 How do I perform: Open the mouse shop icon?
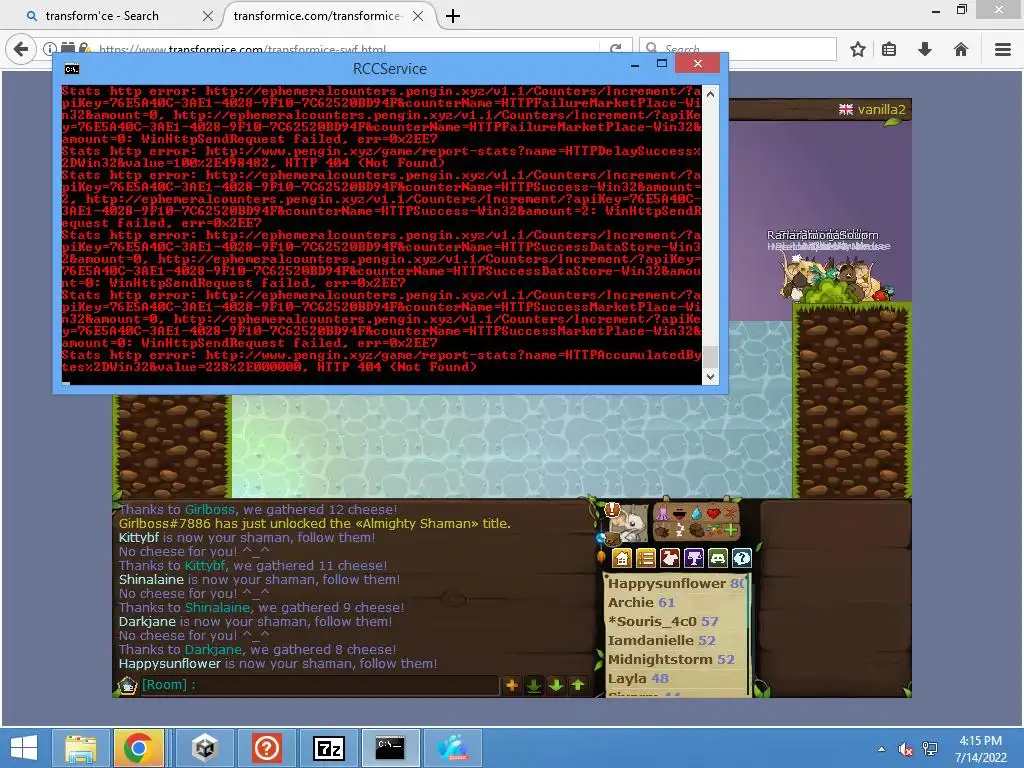[x=670, y=558]
